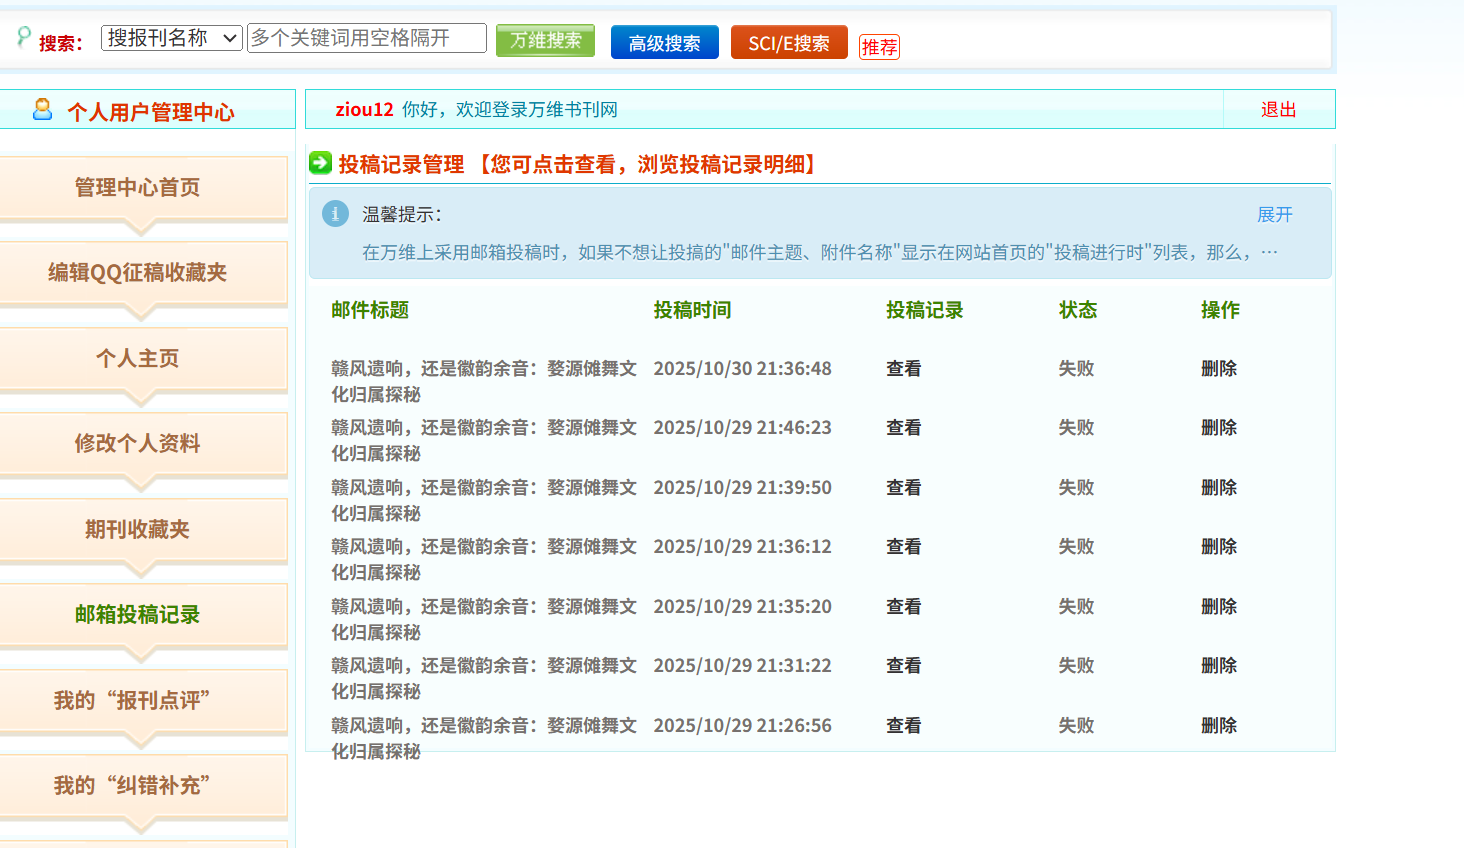Select 邮箱投稿记录 in the sidebar

click(138, 614)
